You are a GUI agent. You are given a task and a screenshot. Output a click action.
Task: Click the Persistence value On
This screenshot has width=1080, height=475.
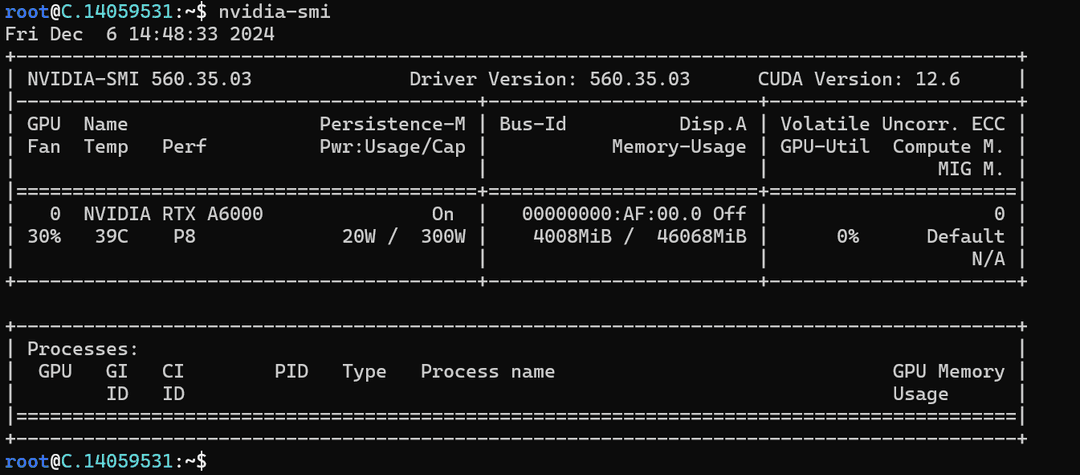click(443, 214)
